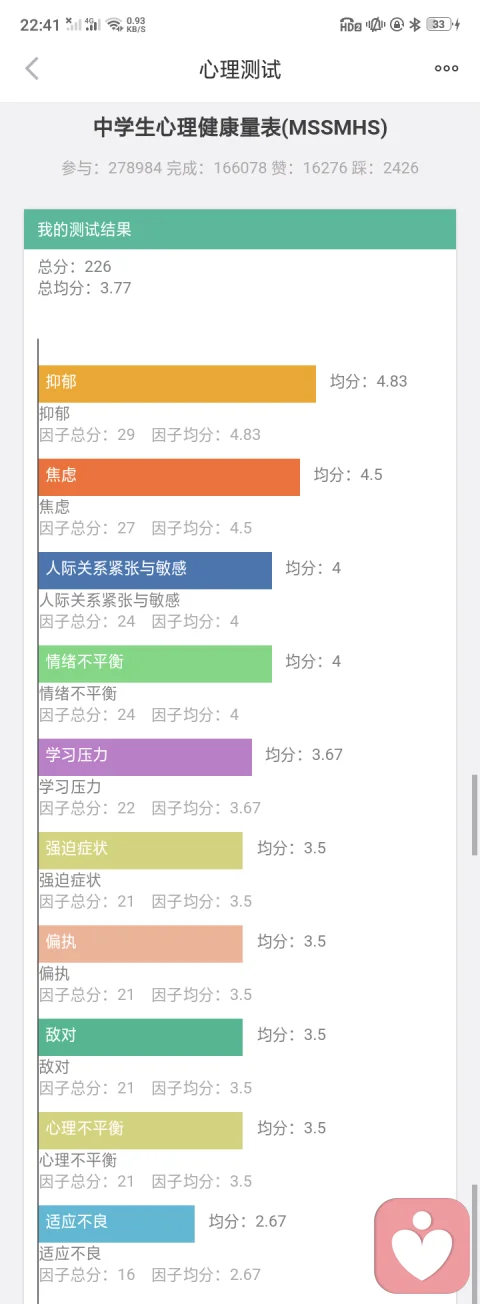Tap the battery indicator in status bar
Screen dimensions: 480x1304
(x=442, y=24)
